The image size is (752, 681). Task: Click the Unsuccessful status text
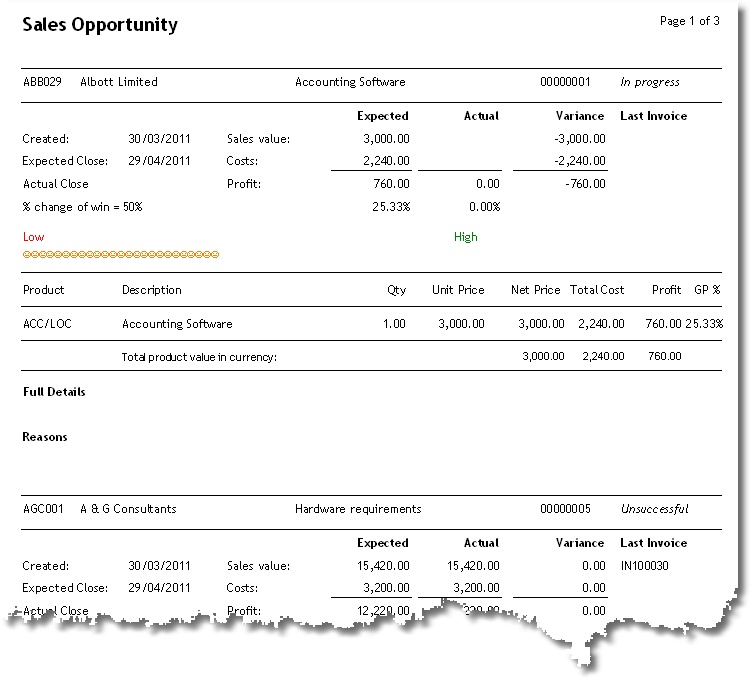pos(654,509)
